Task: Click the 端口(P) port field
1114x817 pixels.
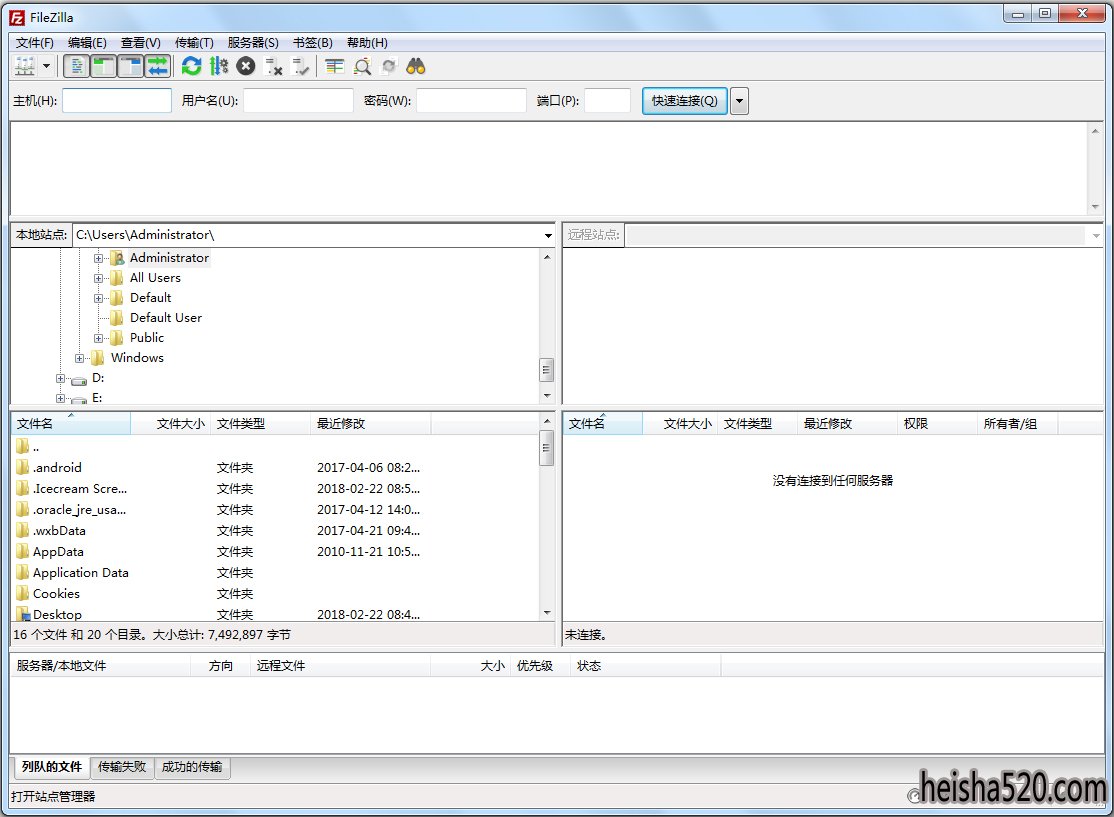Action: click(607, 101)
